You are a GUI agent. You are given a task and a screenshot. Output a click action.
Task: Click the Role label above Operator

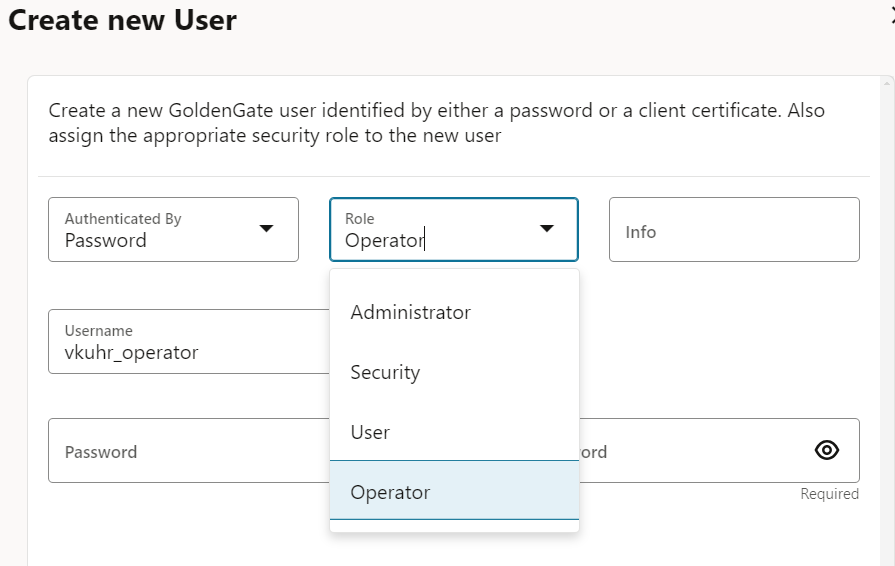pos(360,218)
